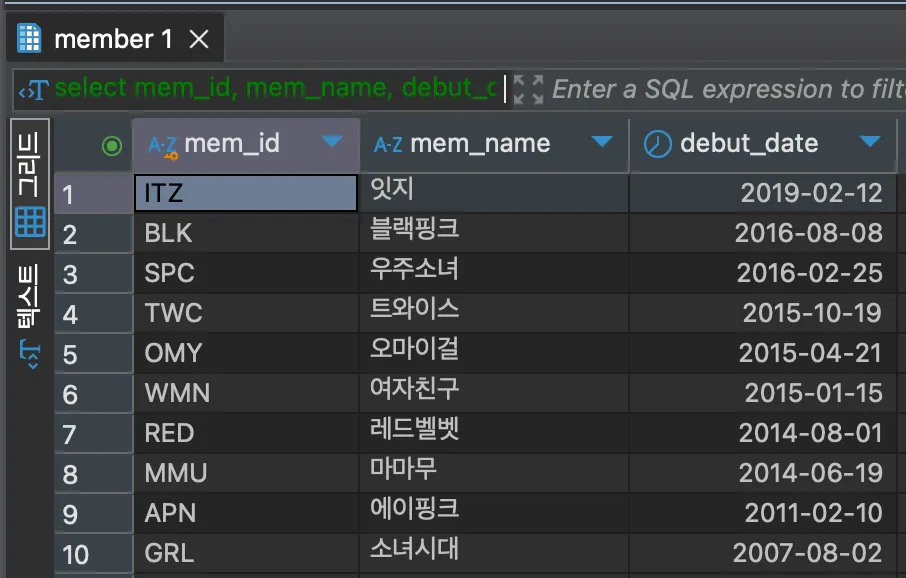Click the debut_date column header
Screen dimensions: 906x578
click(x=763, y=144)
